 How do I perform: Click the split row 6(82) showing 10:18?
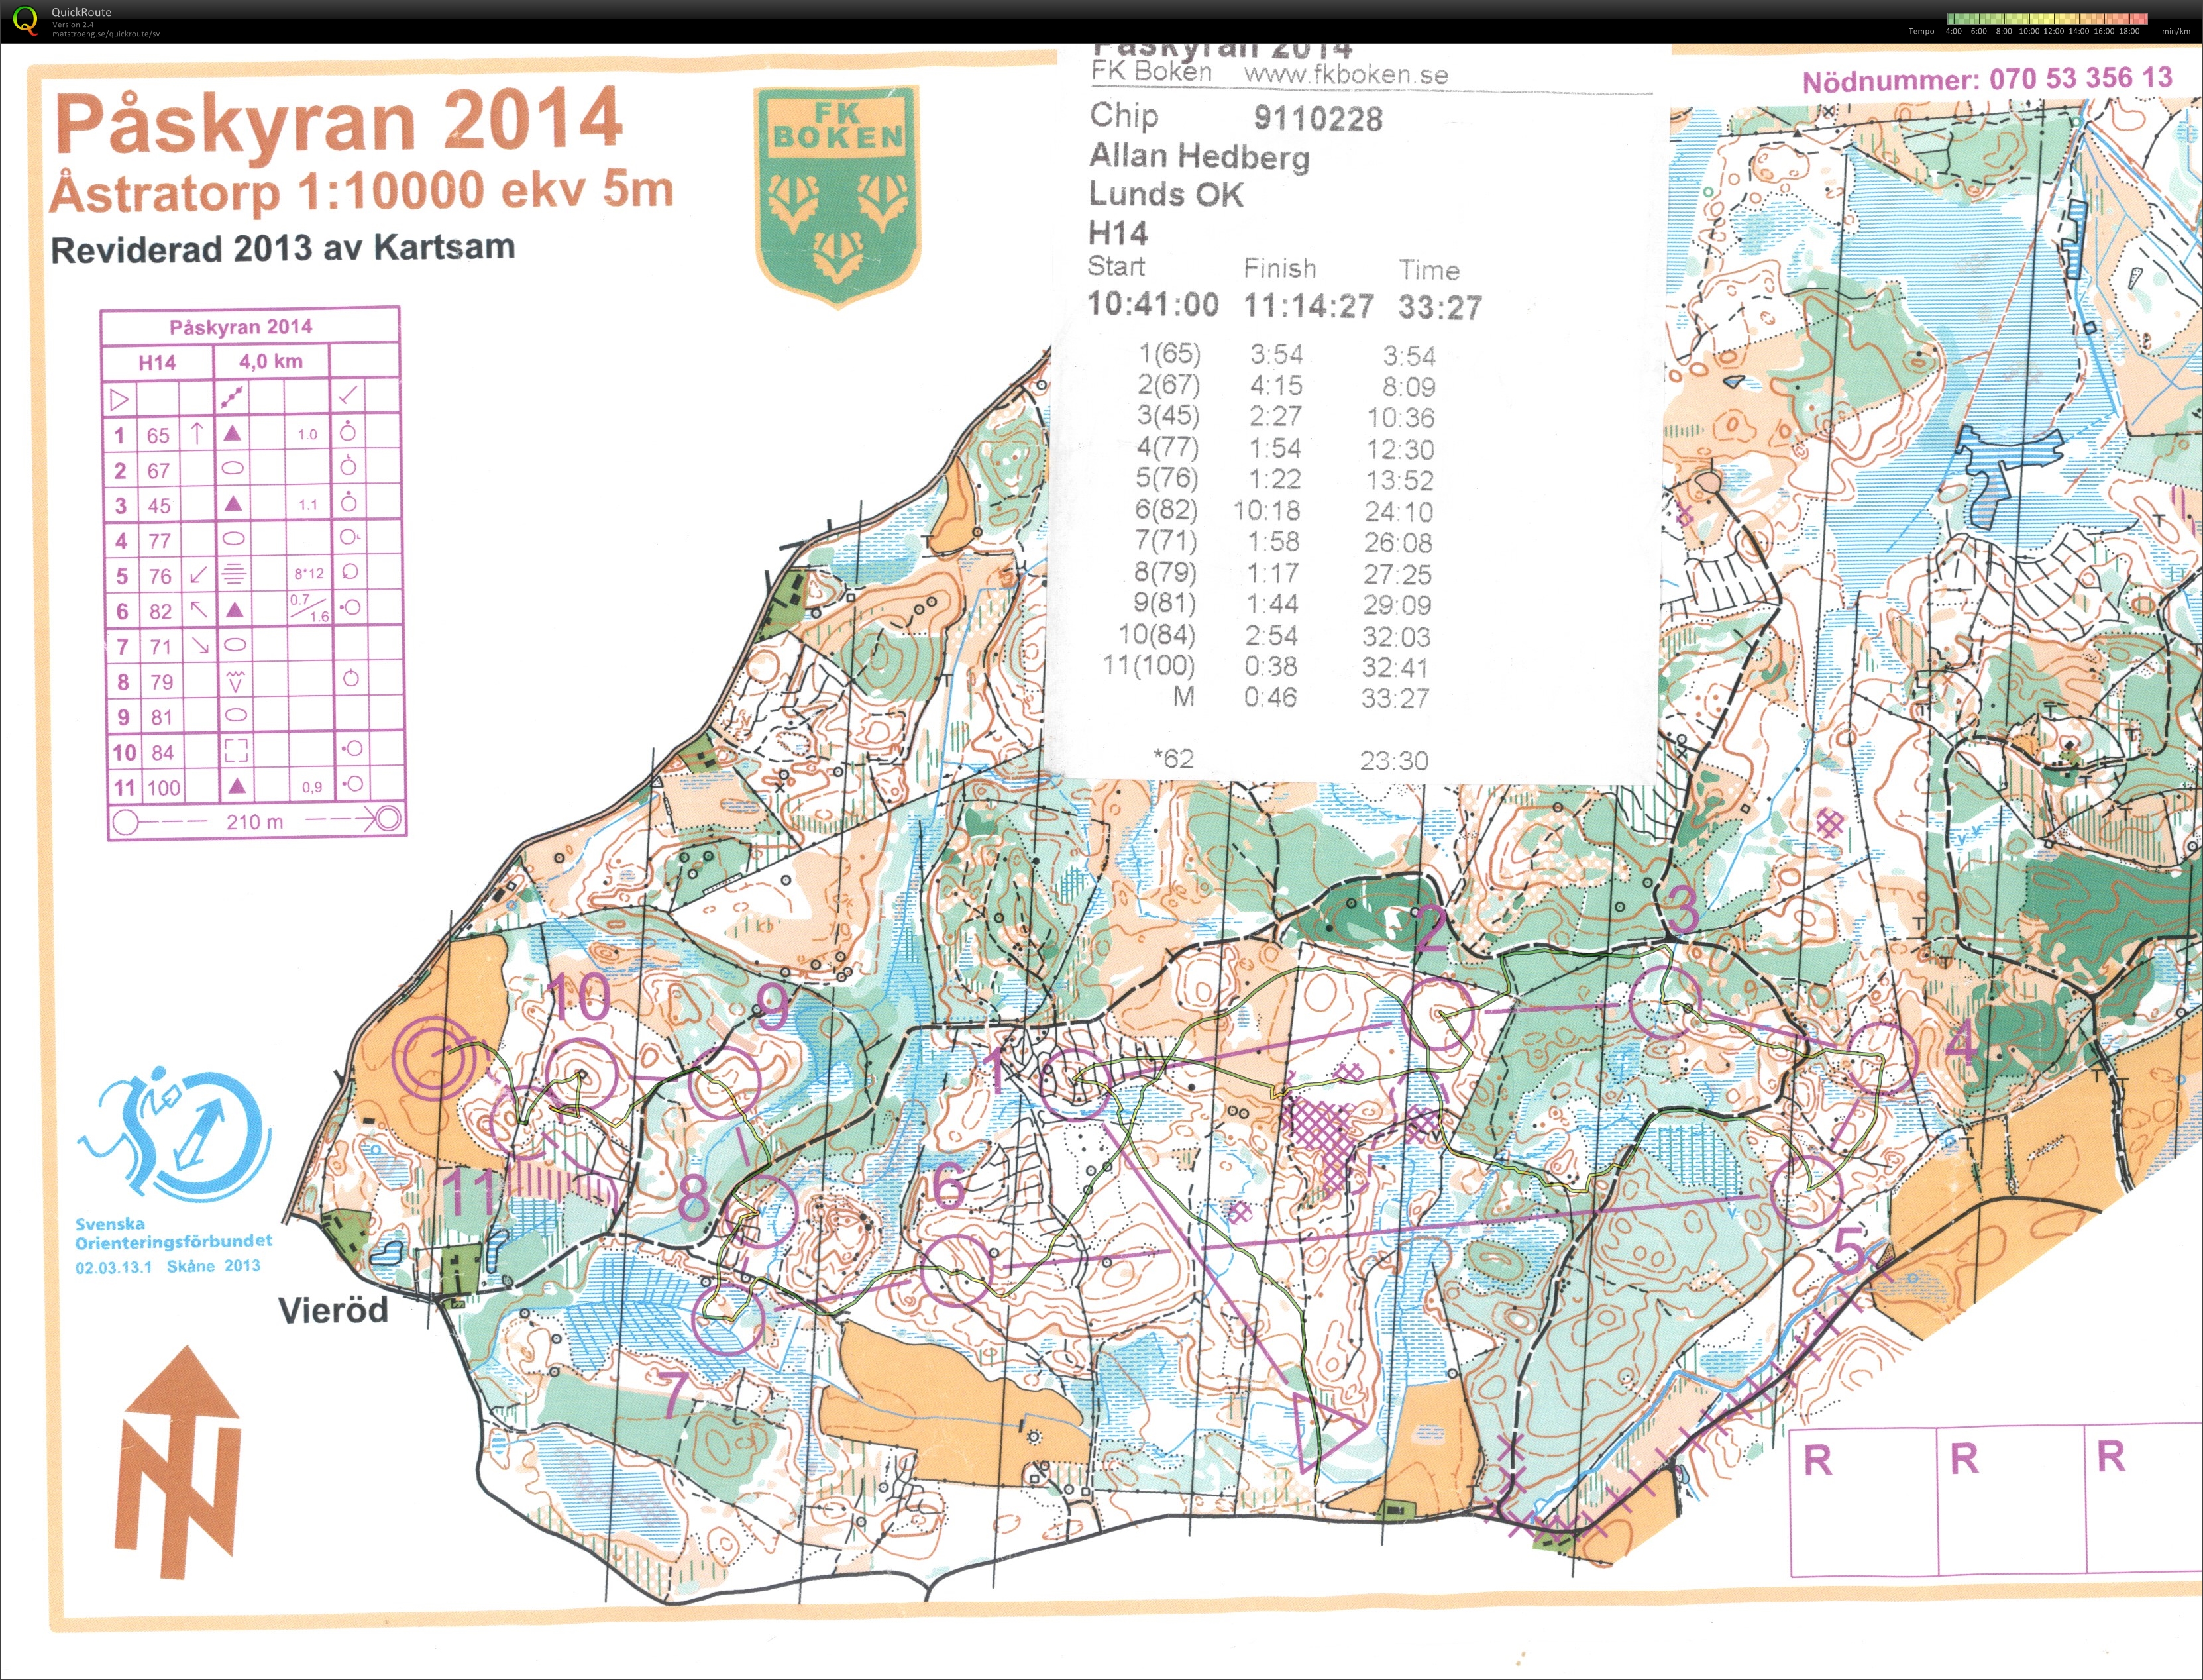pyautogui.click(x=1283, y=511)
